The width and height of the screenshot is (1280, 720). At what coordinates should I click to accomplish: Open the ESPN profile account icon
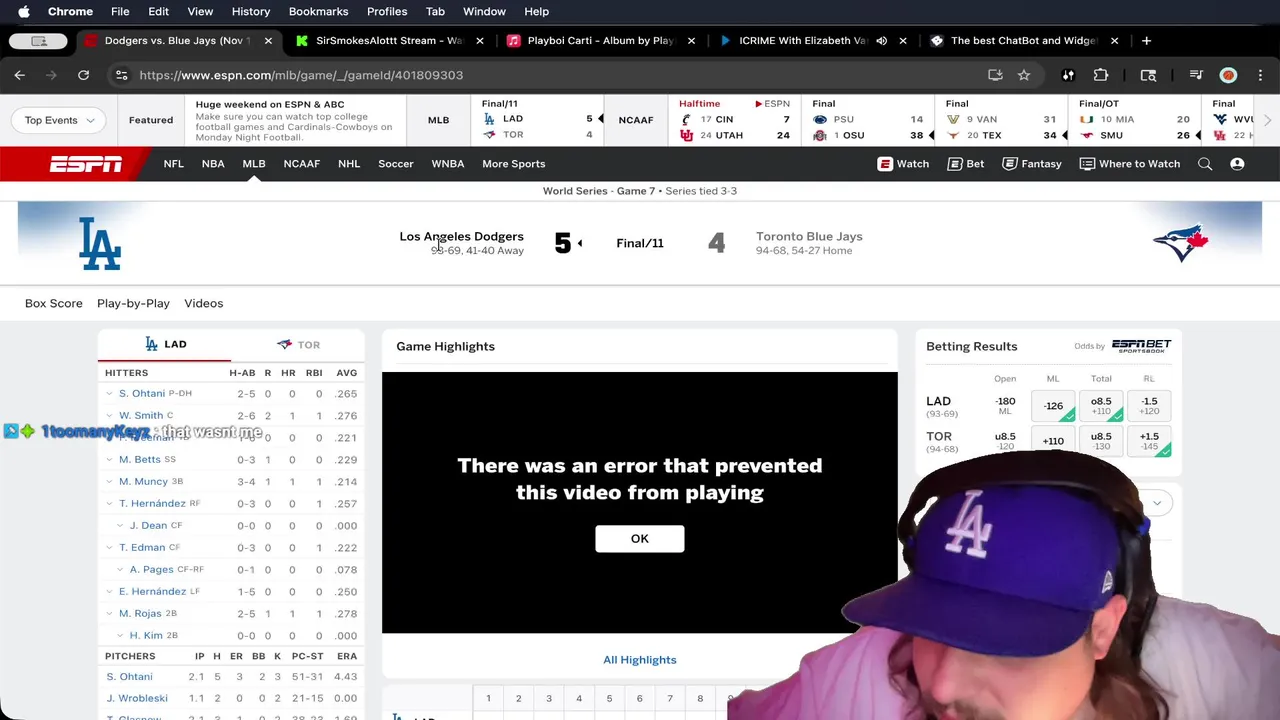click(1237, 164)
